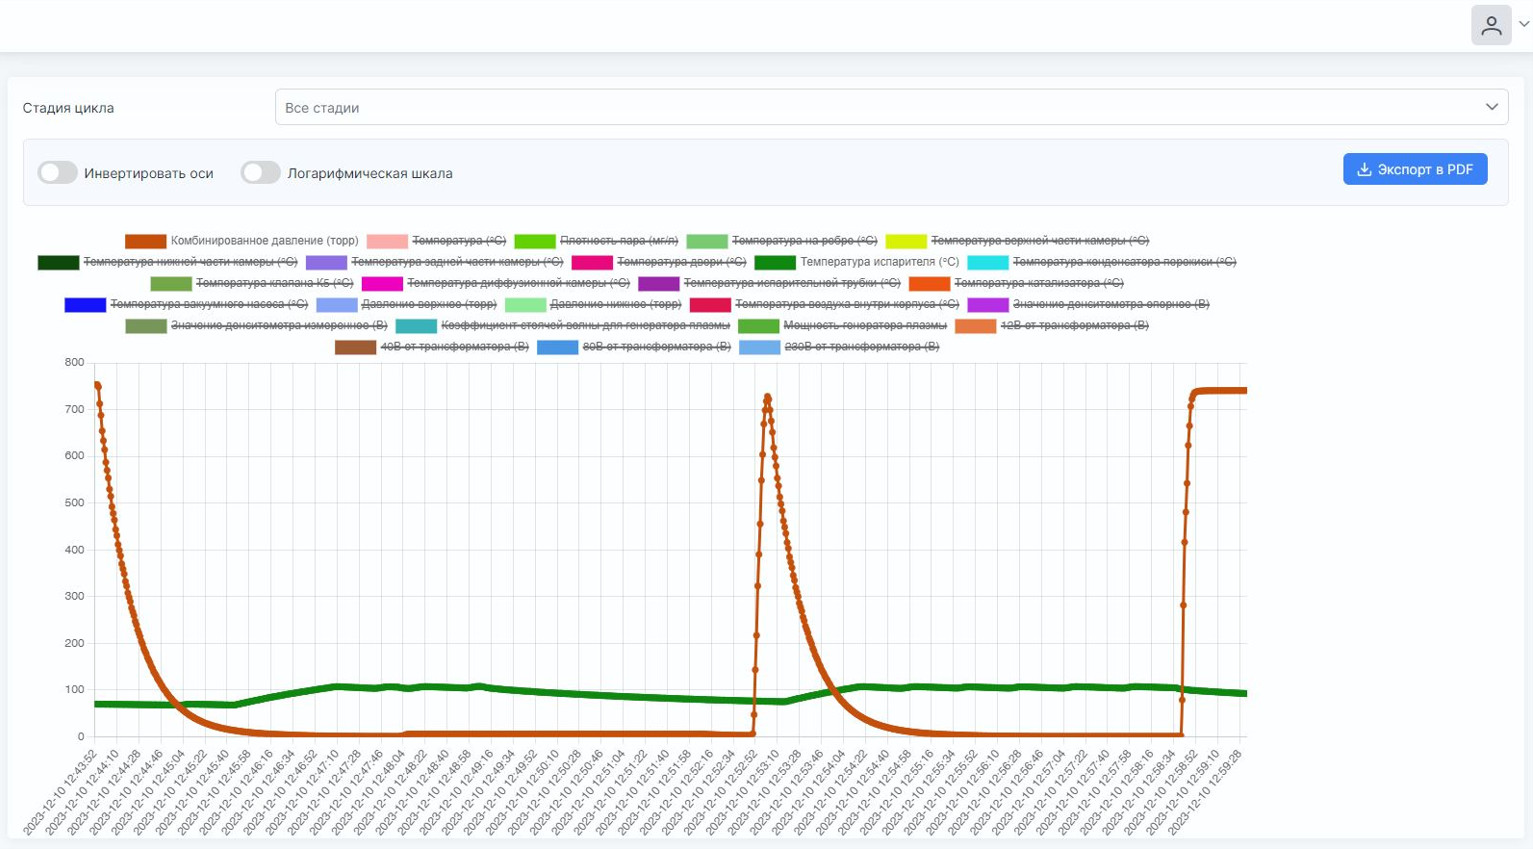This screenshot has width=1533, height=849.
Task: Click the bright green Плотность пара swatch
Action: pos(535,241)
